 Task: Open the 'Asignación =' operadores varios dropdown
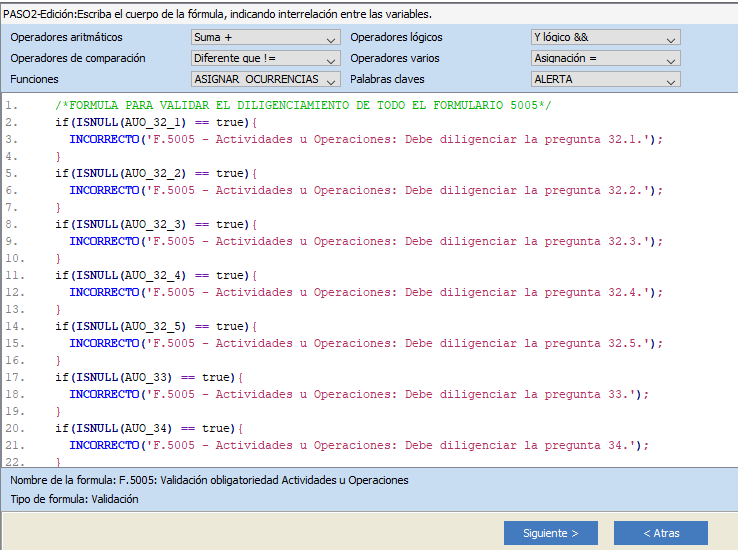605,59
